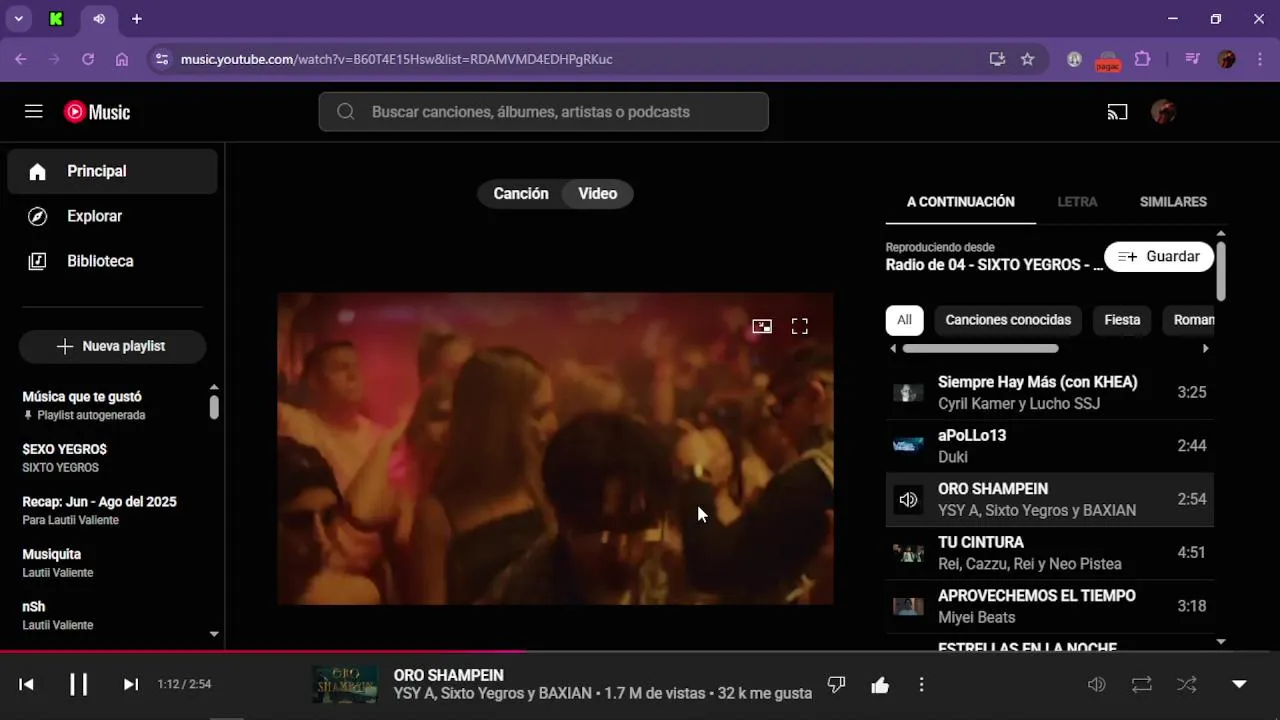Create a Nueva playlist
The height and width of the screenshot is (720, 1280).
(x=112, y=346)
